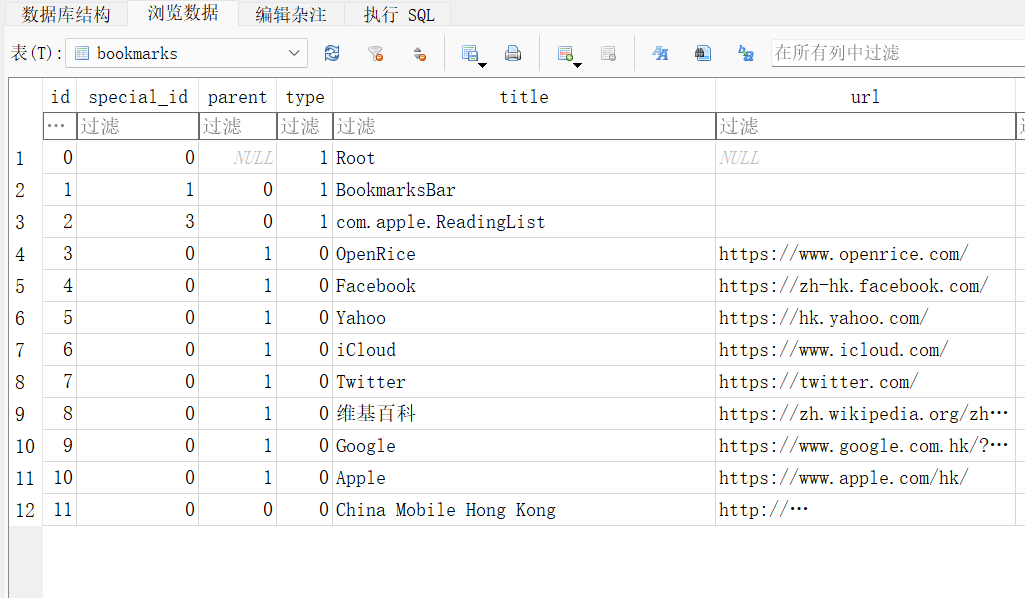The image size is (1025, 598).
Task: Open the bookmarks table selector
Action: click(x=188, y=53)
